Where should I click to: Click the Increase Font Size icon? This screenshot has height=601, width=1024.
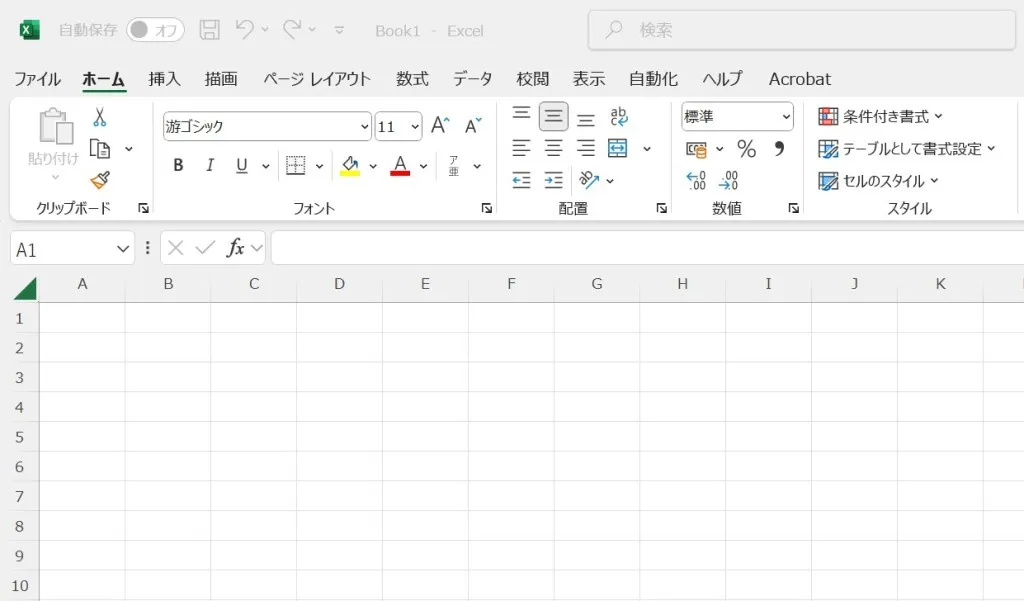pyautogui.click(x=440, y=126)
